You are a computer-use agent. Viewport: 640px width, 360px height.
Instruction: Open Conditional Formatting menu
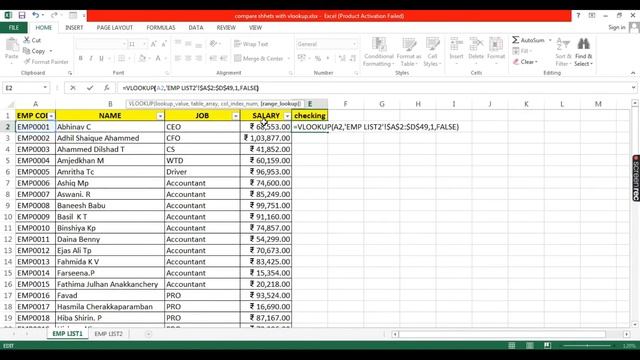[x=379, y=52]
